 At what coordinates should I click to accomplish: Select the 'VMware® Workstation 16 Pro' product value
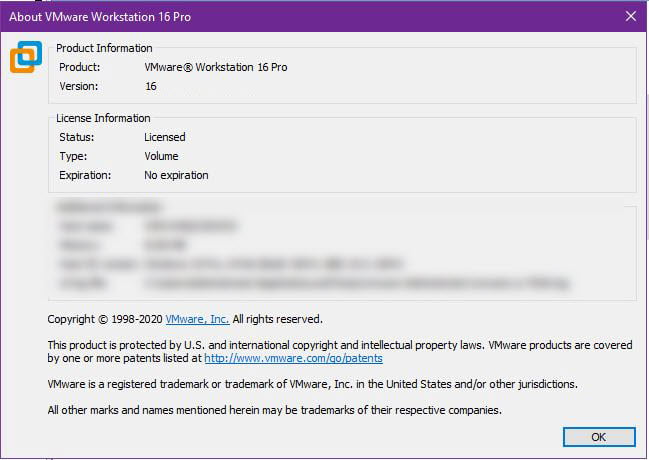(216, 67)
